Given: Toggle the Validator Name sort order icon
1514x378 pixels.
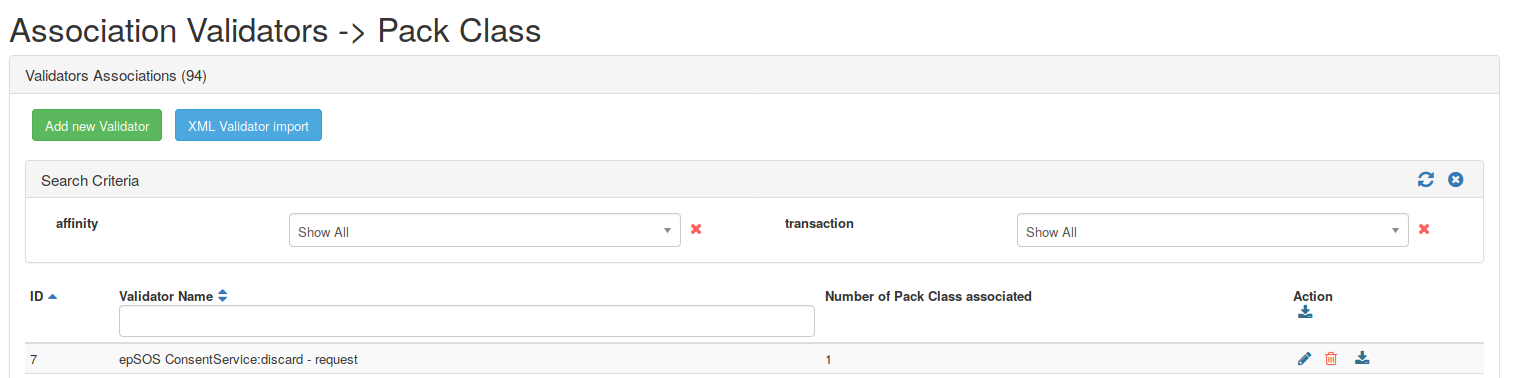Looking at the screenshot, I should (x=223, y=297).
